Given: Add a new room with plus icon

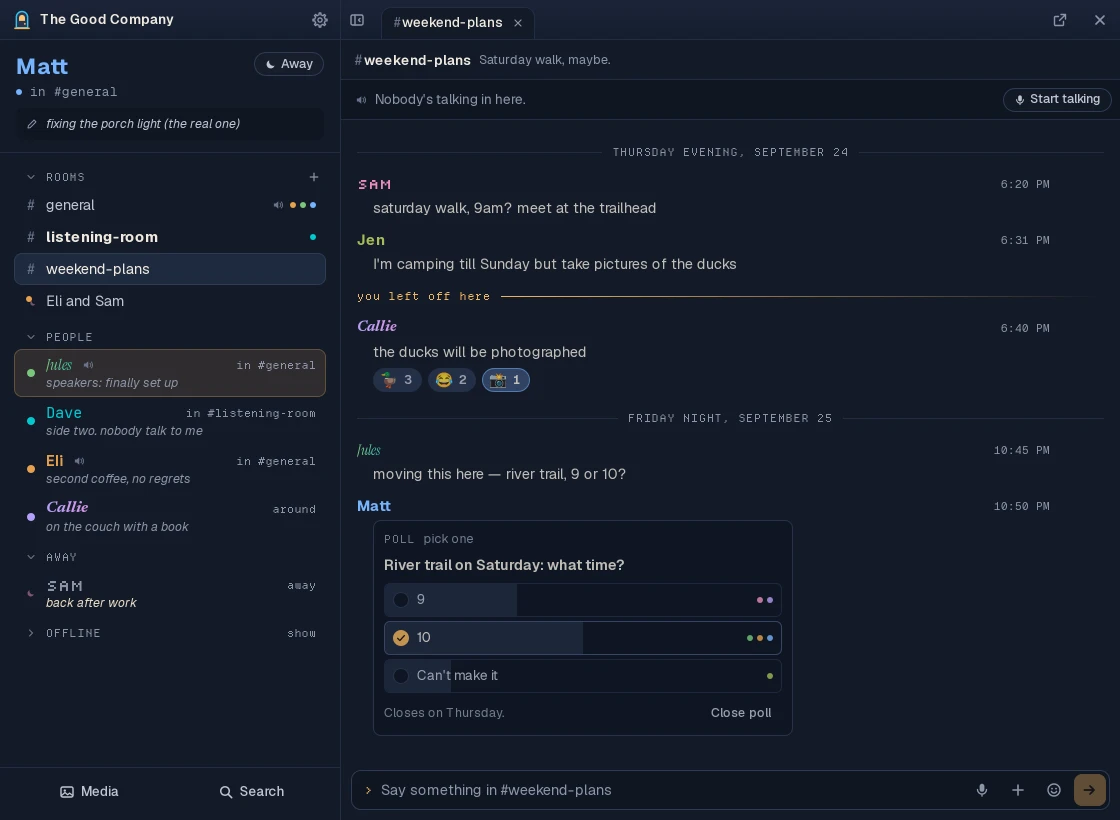Looking at the screenshot, I should (x=314, y=177).
